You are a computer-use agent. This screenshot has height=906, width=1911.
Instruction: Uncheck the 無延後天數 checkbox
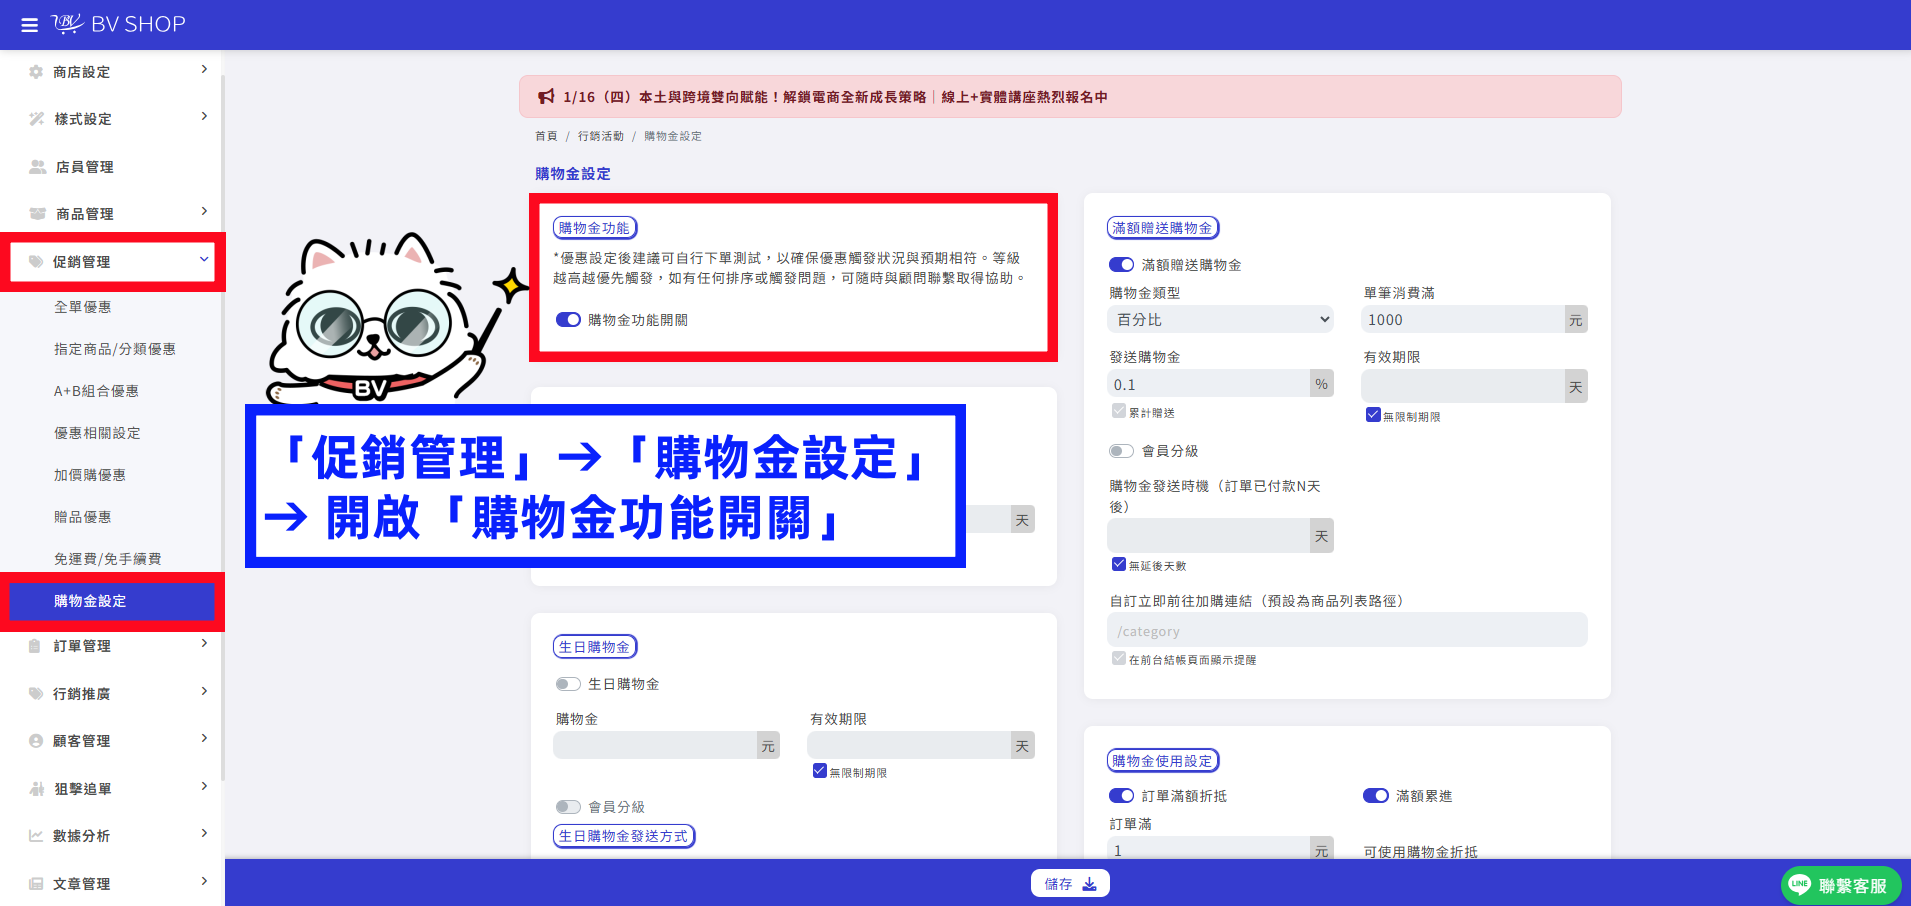[1119, 564]
